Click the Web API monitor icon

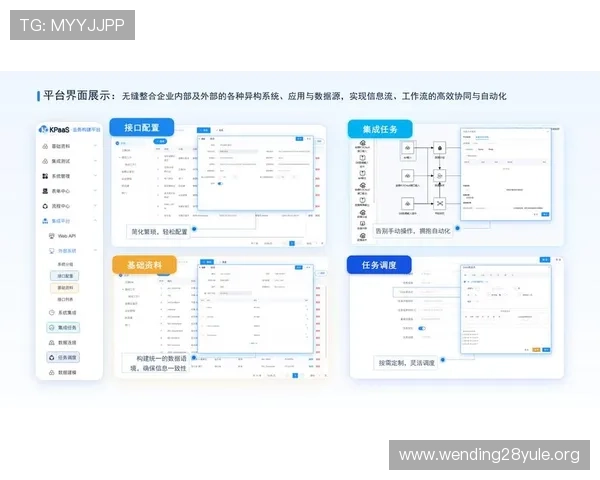pos(52,236)
